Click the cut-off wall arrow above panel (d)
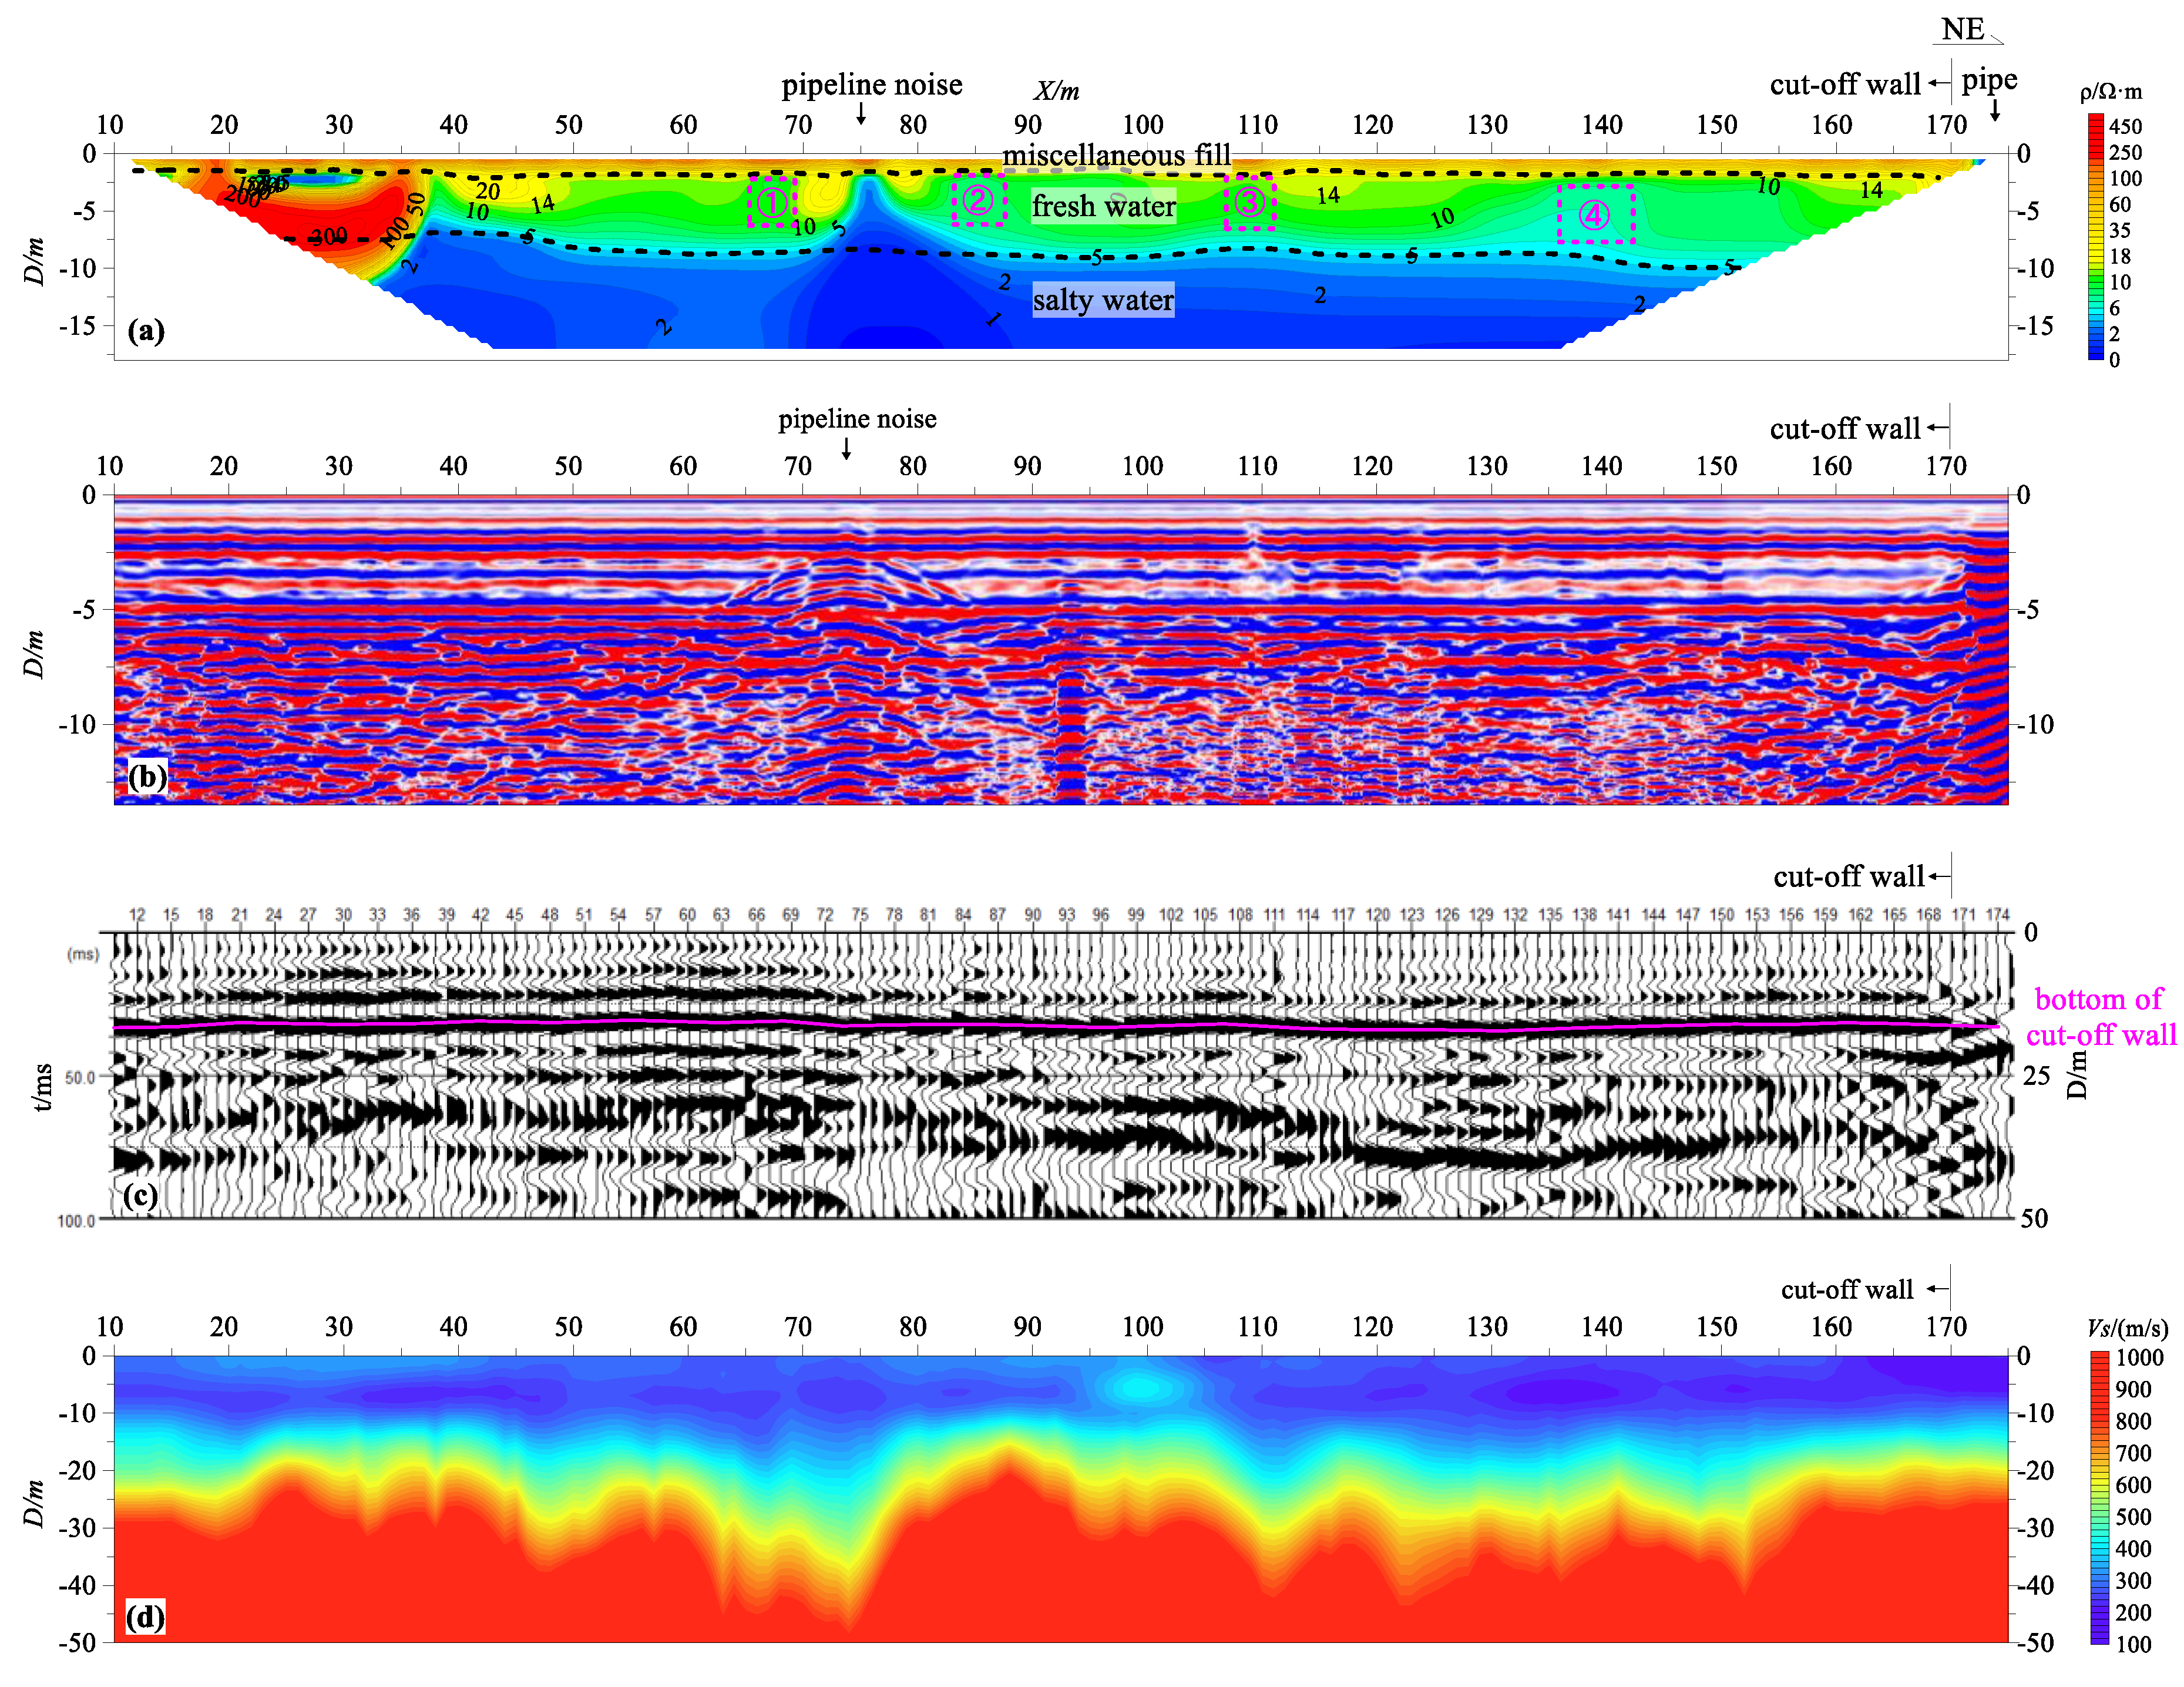The height and width of the screenshot is (1687, 2184). (x=1938, y=1289)
